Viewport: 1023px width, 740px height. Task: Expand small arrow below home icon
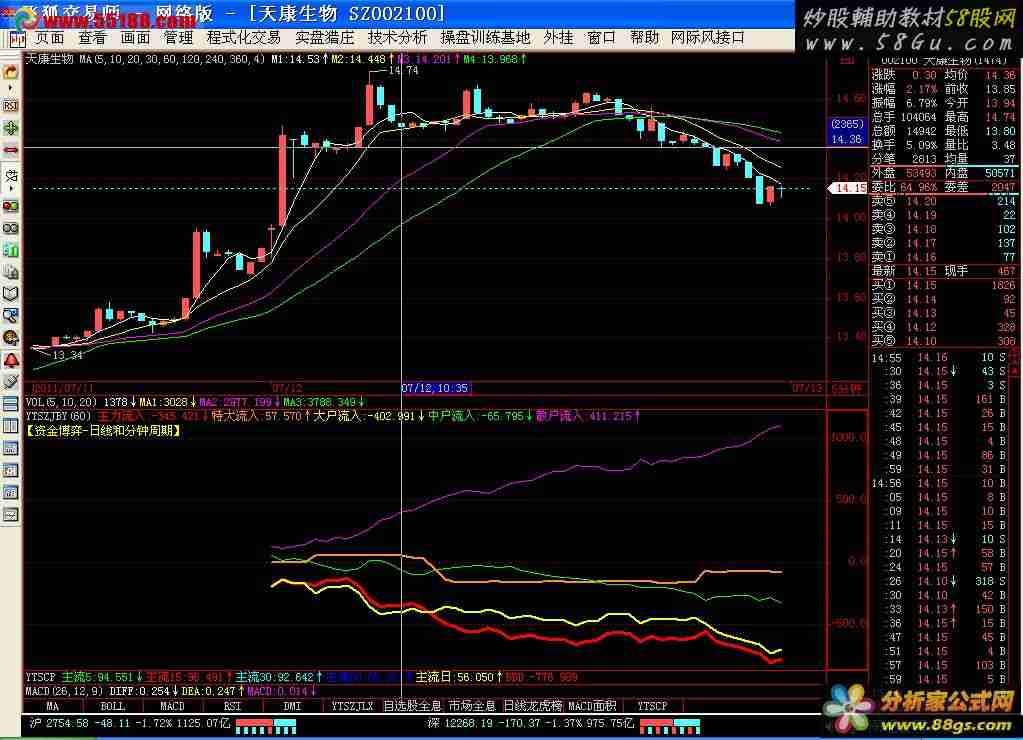click(11, 88)
